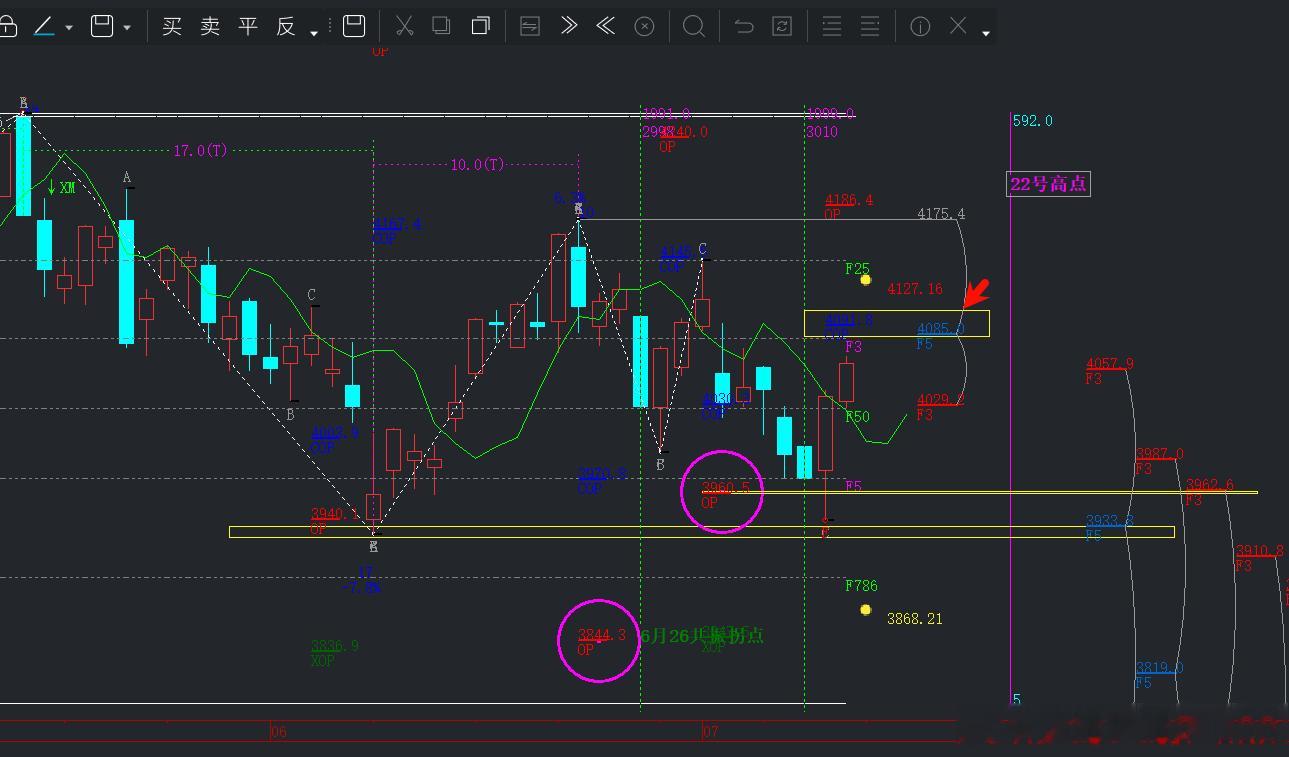Click the undo arrow icon
Screen dimensions: 1289x757
coord(743,26)
